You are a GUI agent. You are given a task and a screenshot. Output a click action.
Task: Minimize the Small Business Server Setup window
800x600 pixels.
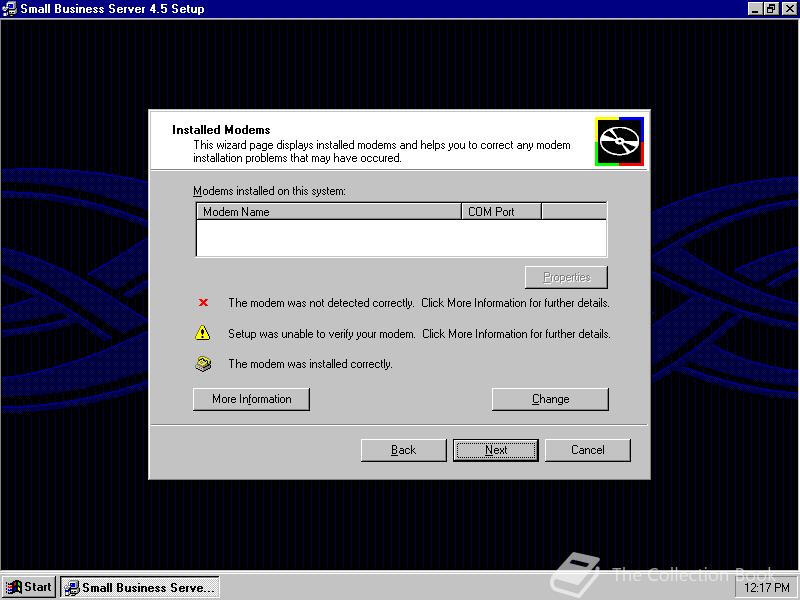[755, 9]
